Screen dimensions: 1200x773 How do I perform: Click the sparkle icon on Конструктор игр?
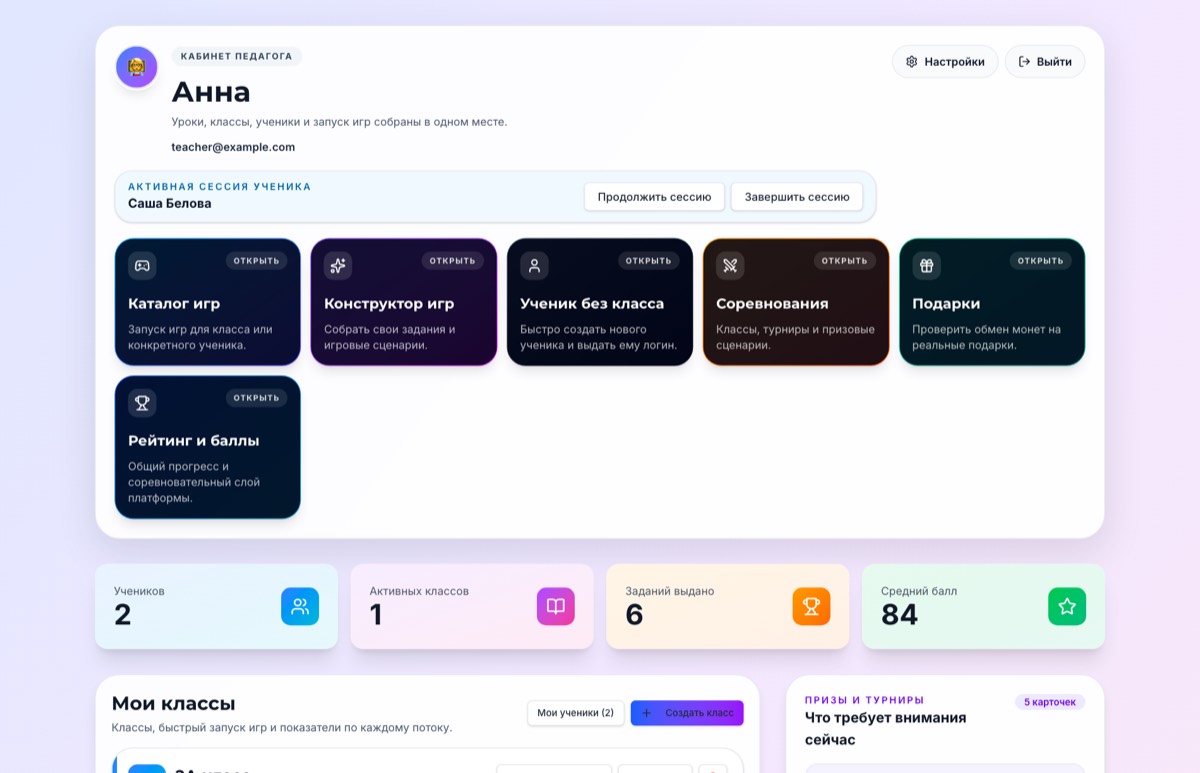tap(338, 265)
